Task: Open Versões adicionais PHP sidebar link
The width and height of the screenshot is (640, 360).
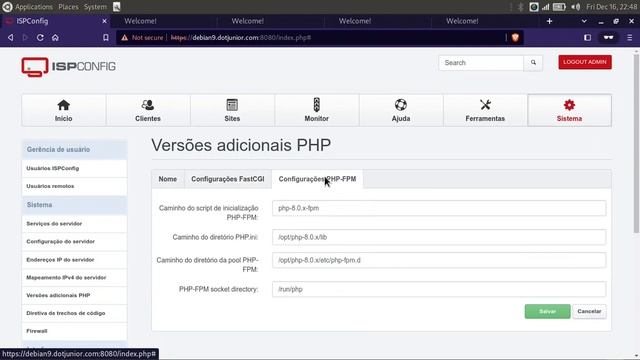Action: click(74, 295)
